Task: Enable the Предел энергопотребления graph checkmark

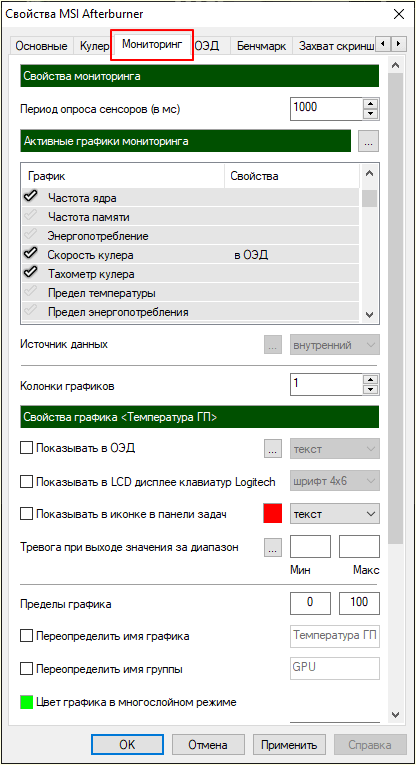Action: (30, 311)
